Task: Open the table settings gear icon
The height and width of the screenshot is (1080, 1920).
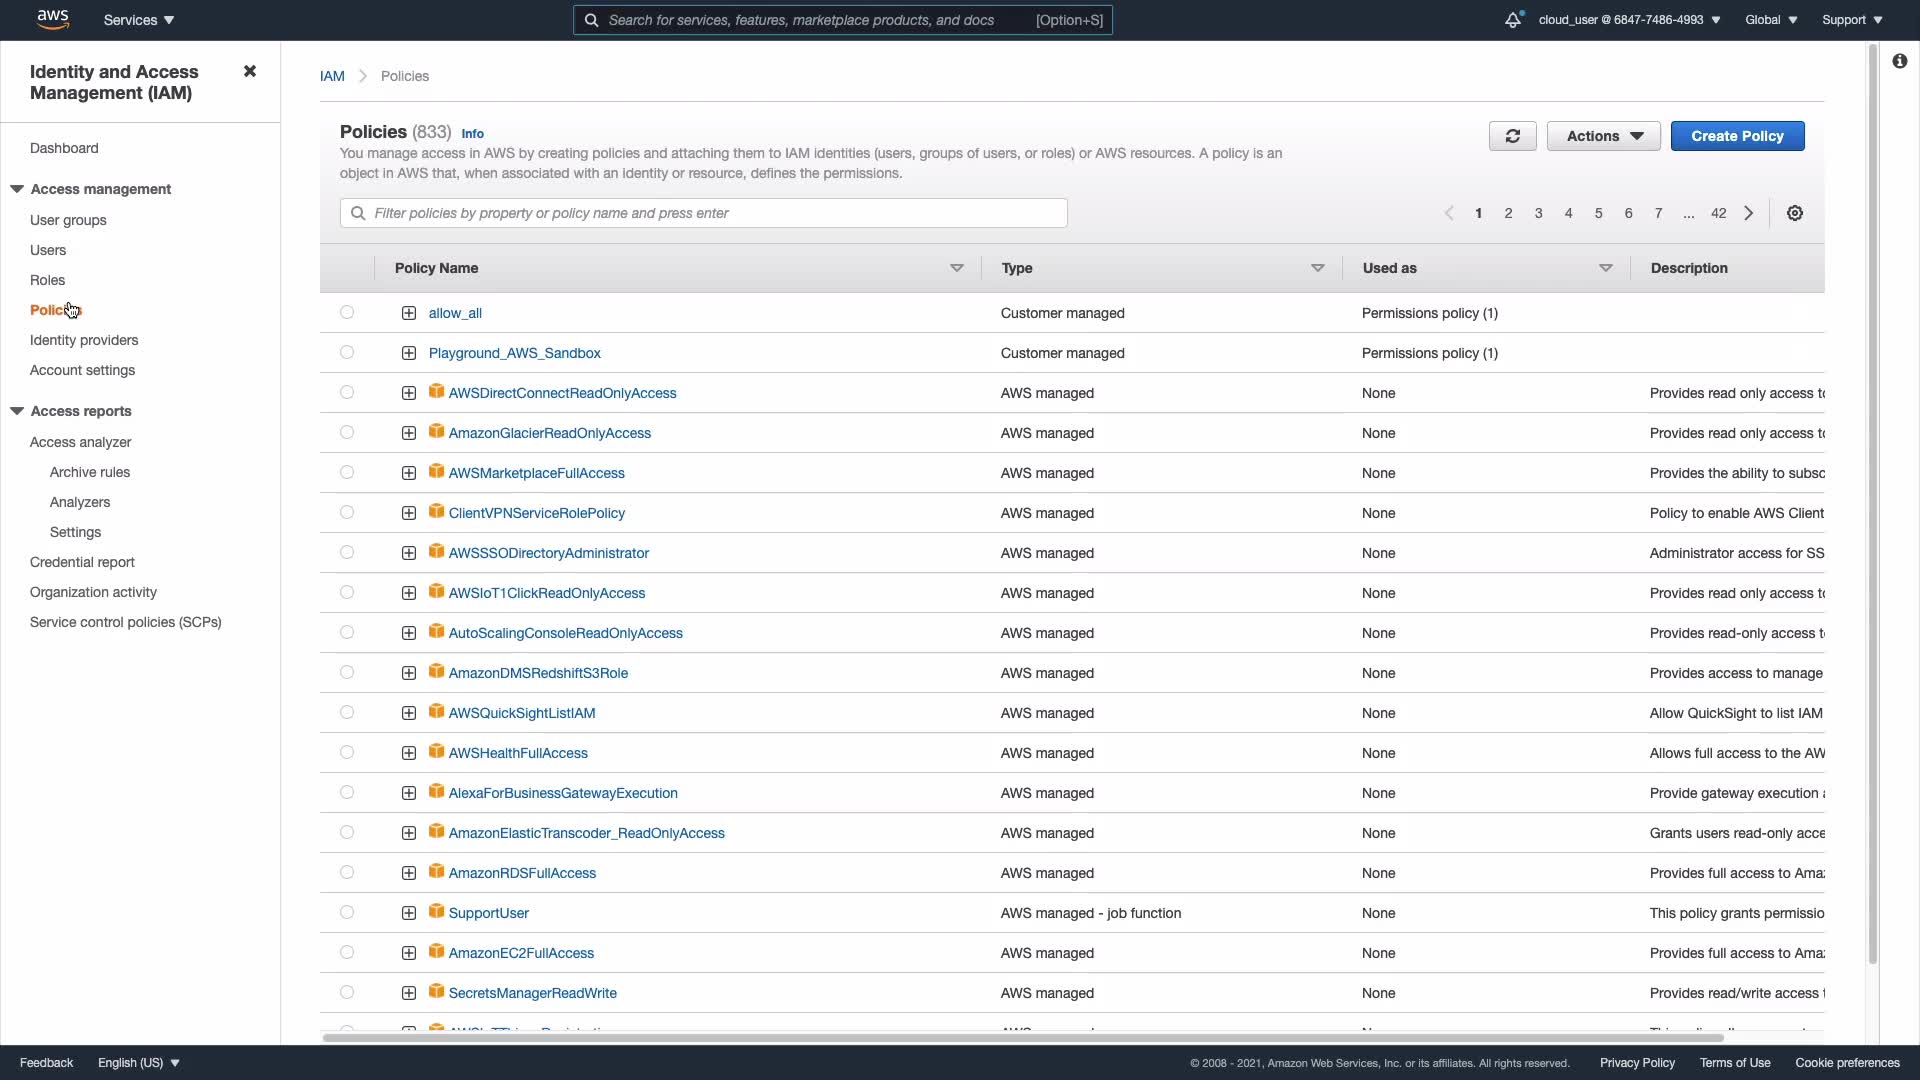Action: (1795, 213)
